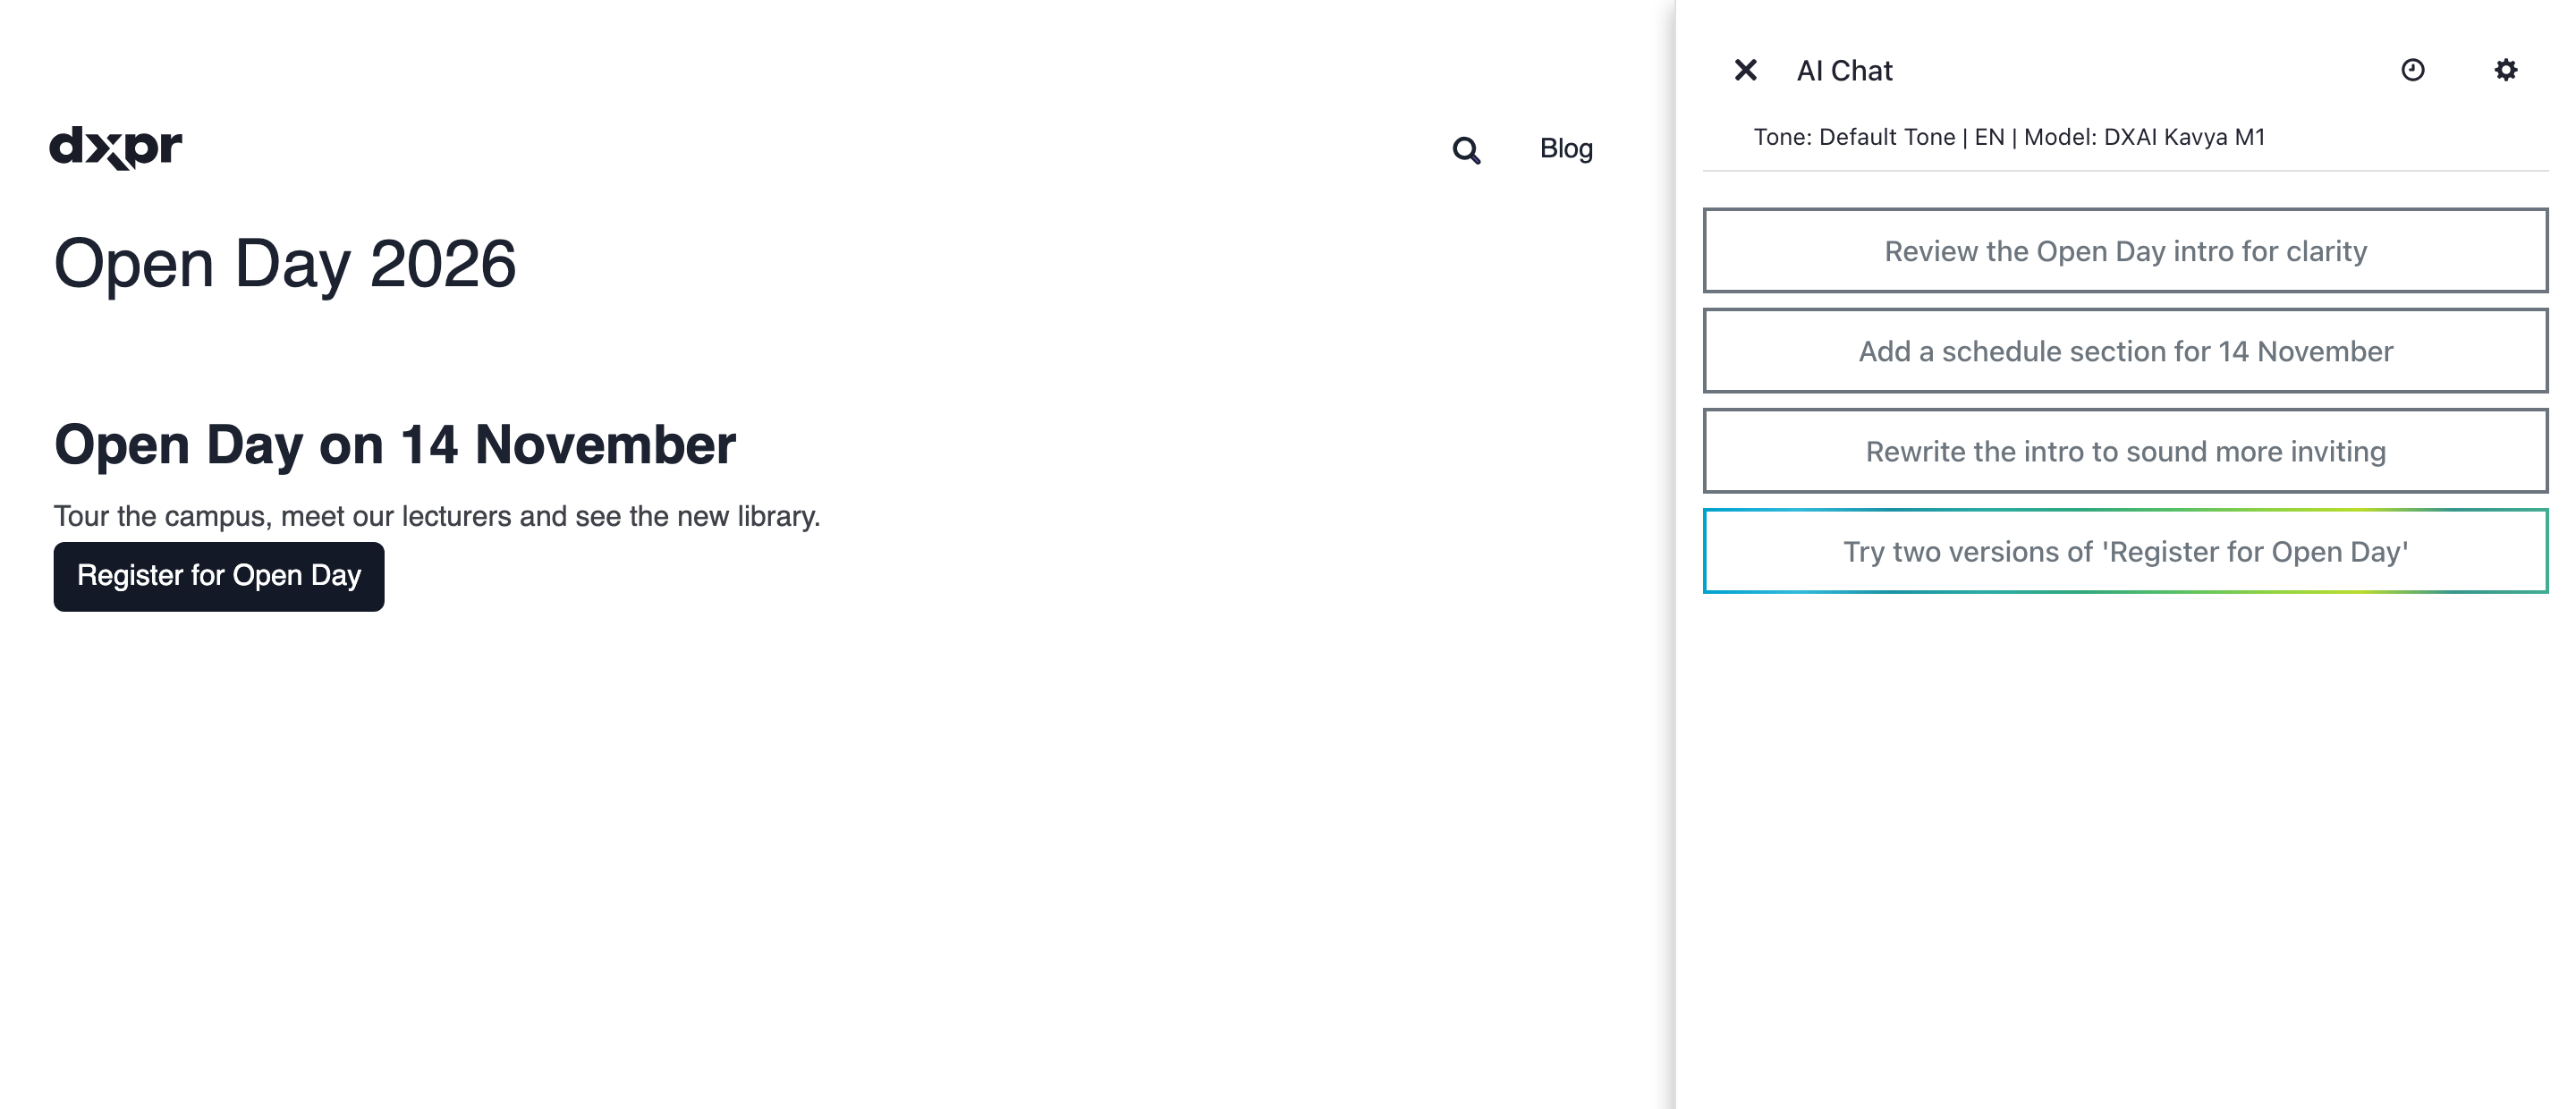2576x1109 pixels.
Task: Open AI Chat settings gear
Action: (x=2505, y=70)
